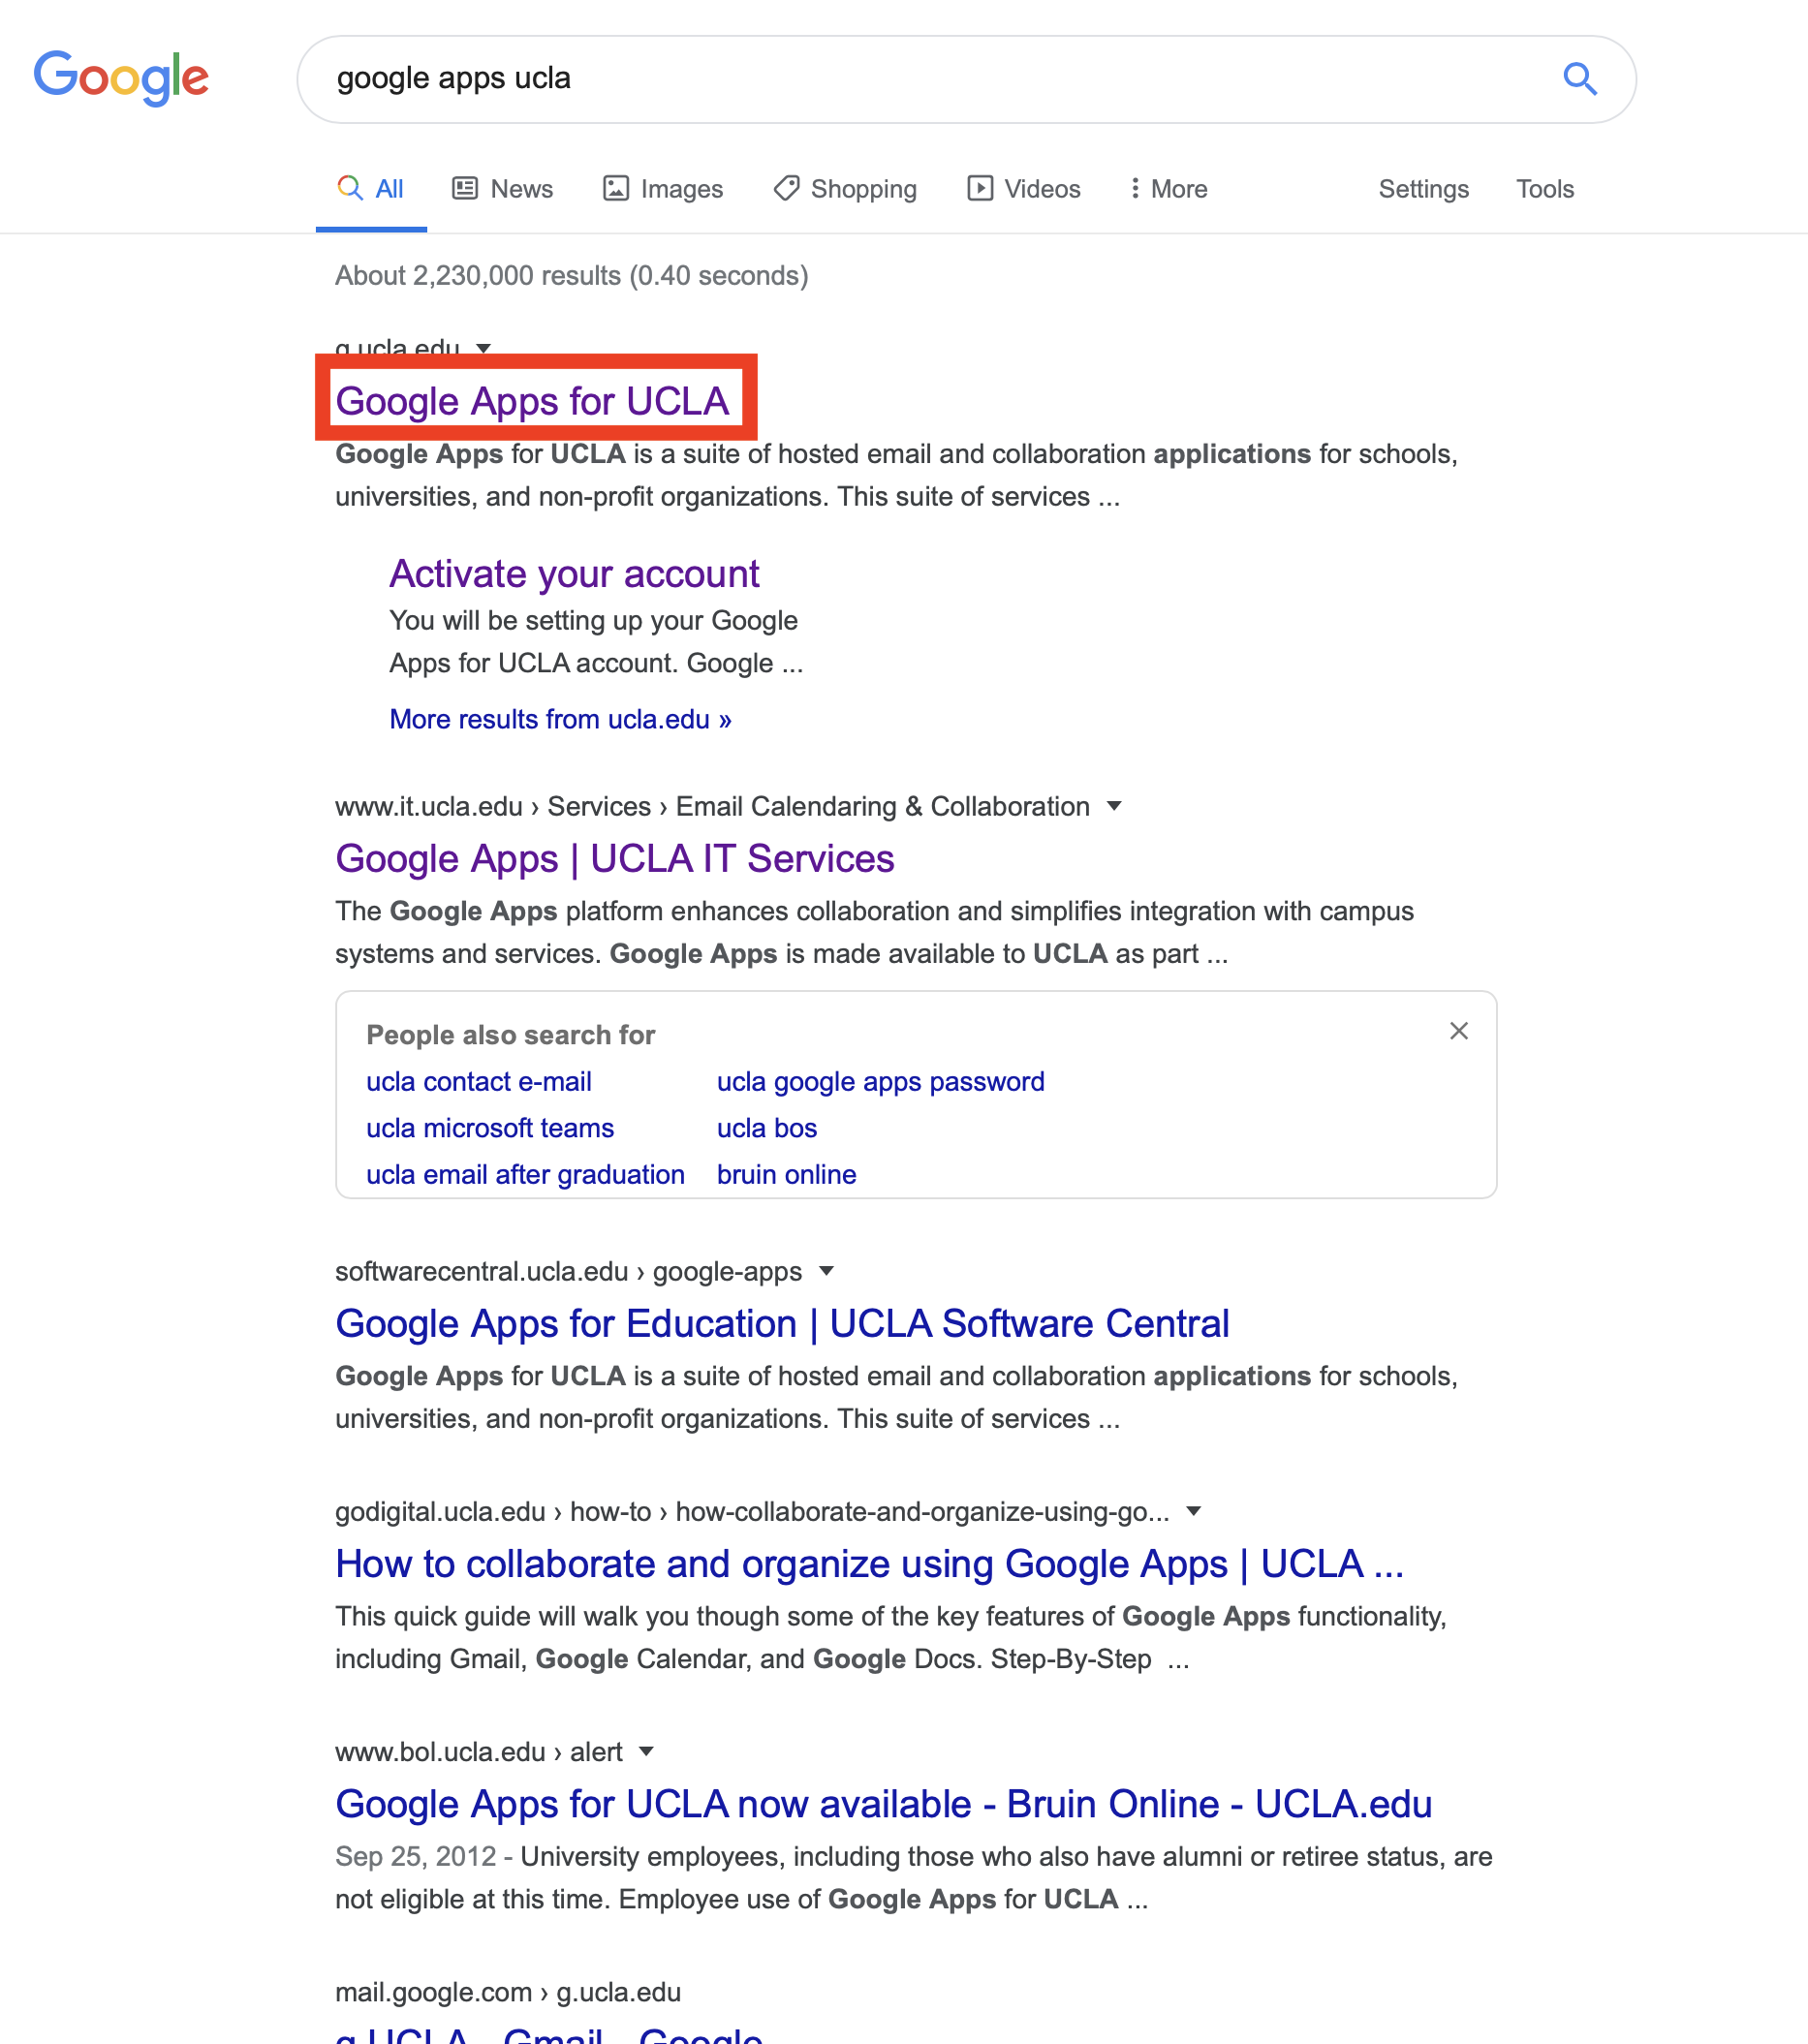Click the 'Sep 25, 2012' date text

[x=415, y=1857]
